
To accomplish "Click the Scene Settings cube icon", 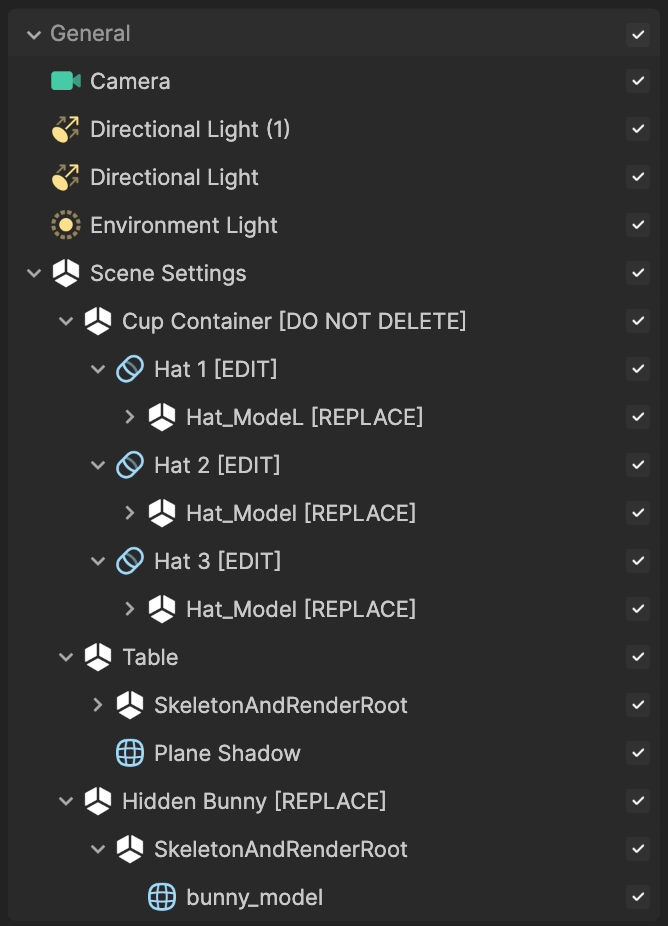I will [66, 273].
